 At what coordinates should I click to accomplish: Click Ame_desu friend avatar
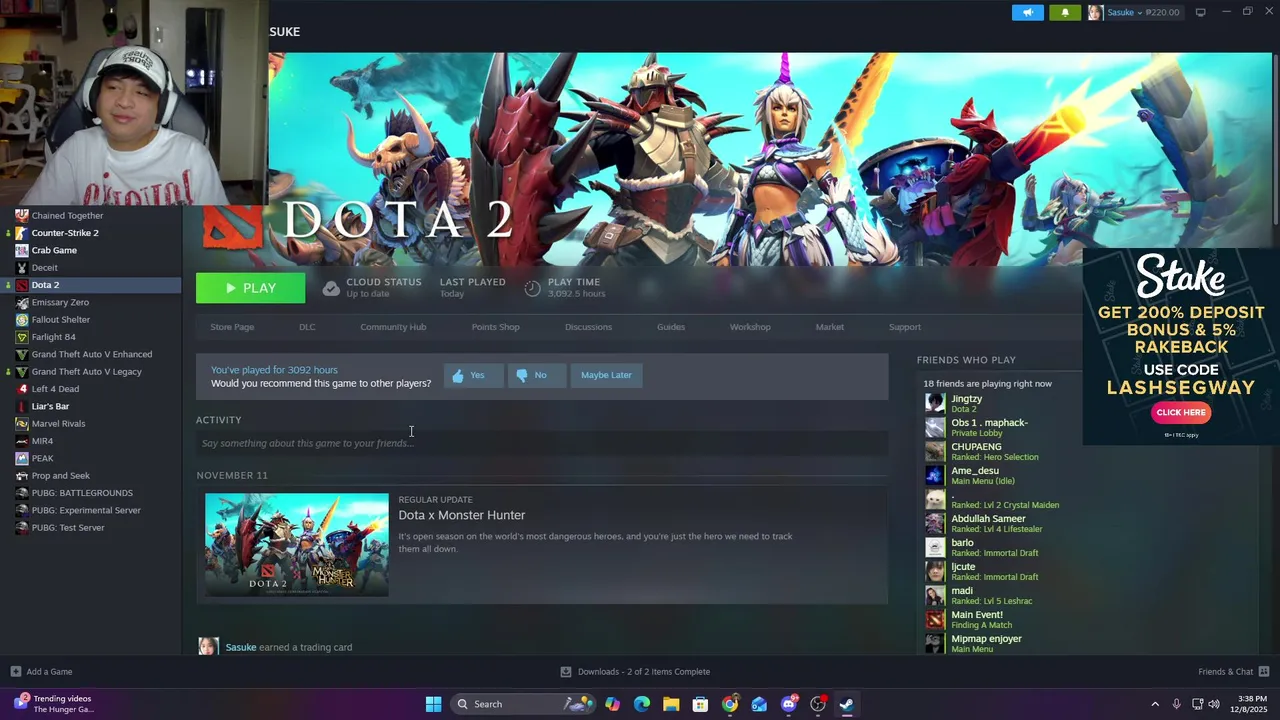(x=935, y=476)
